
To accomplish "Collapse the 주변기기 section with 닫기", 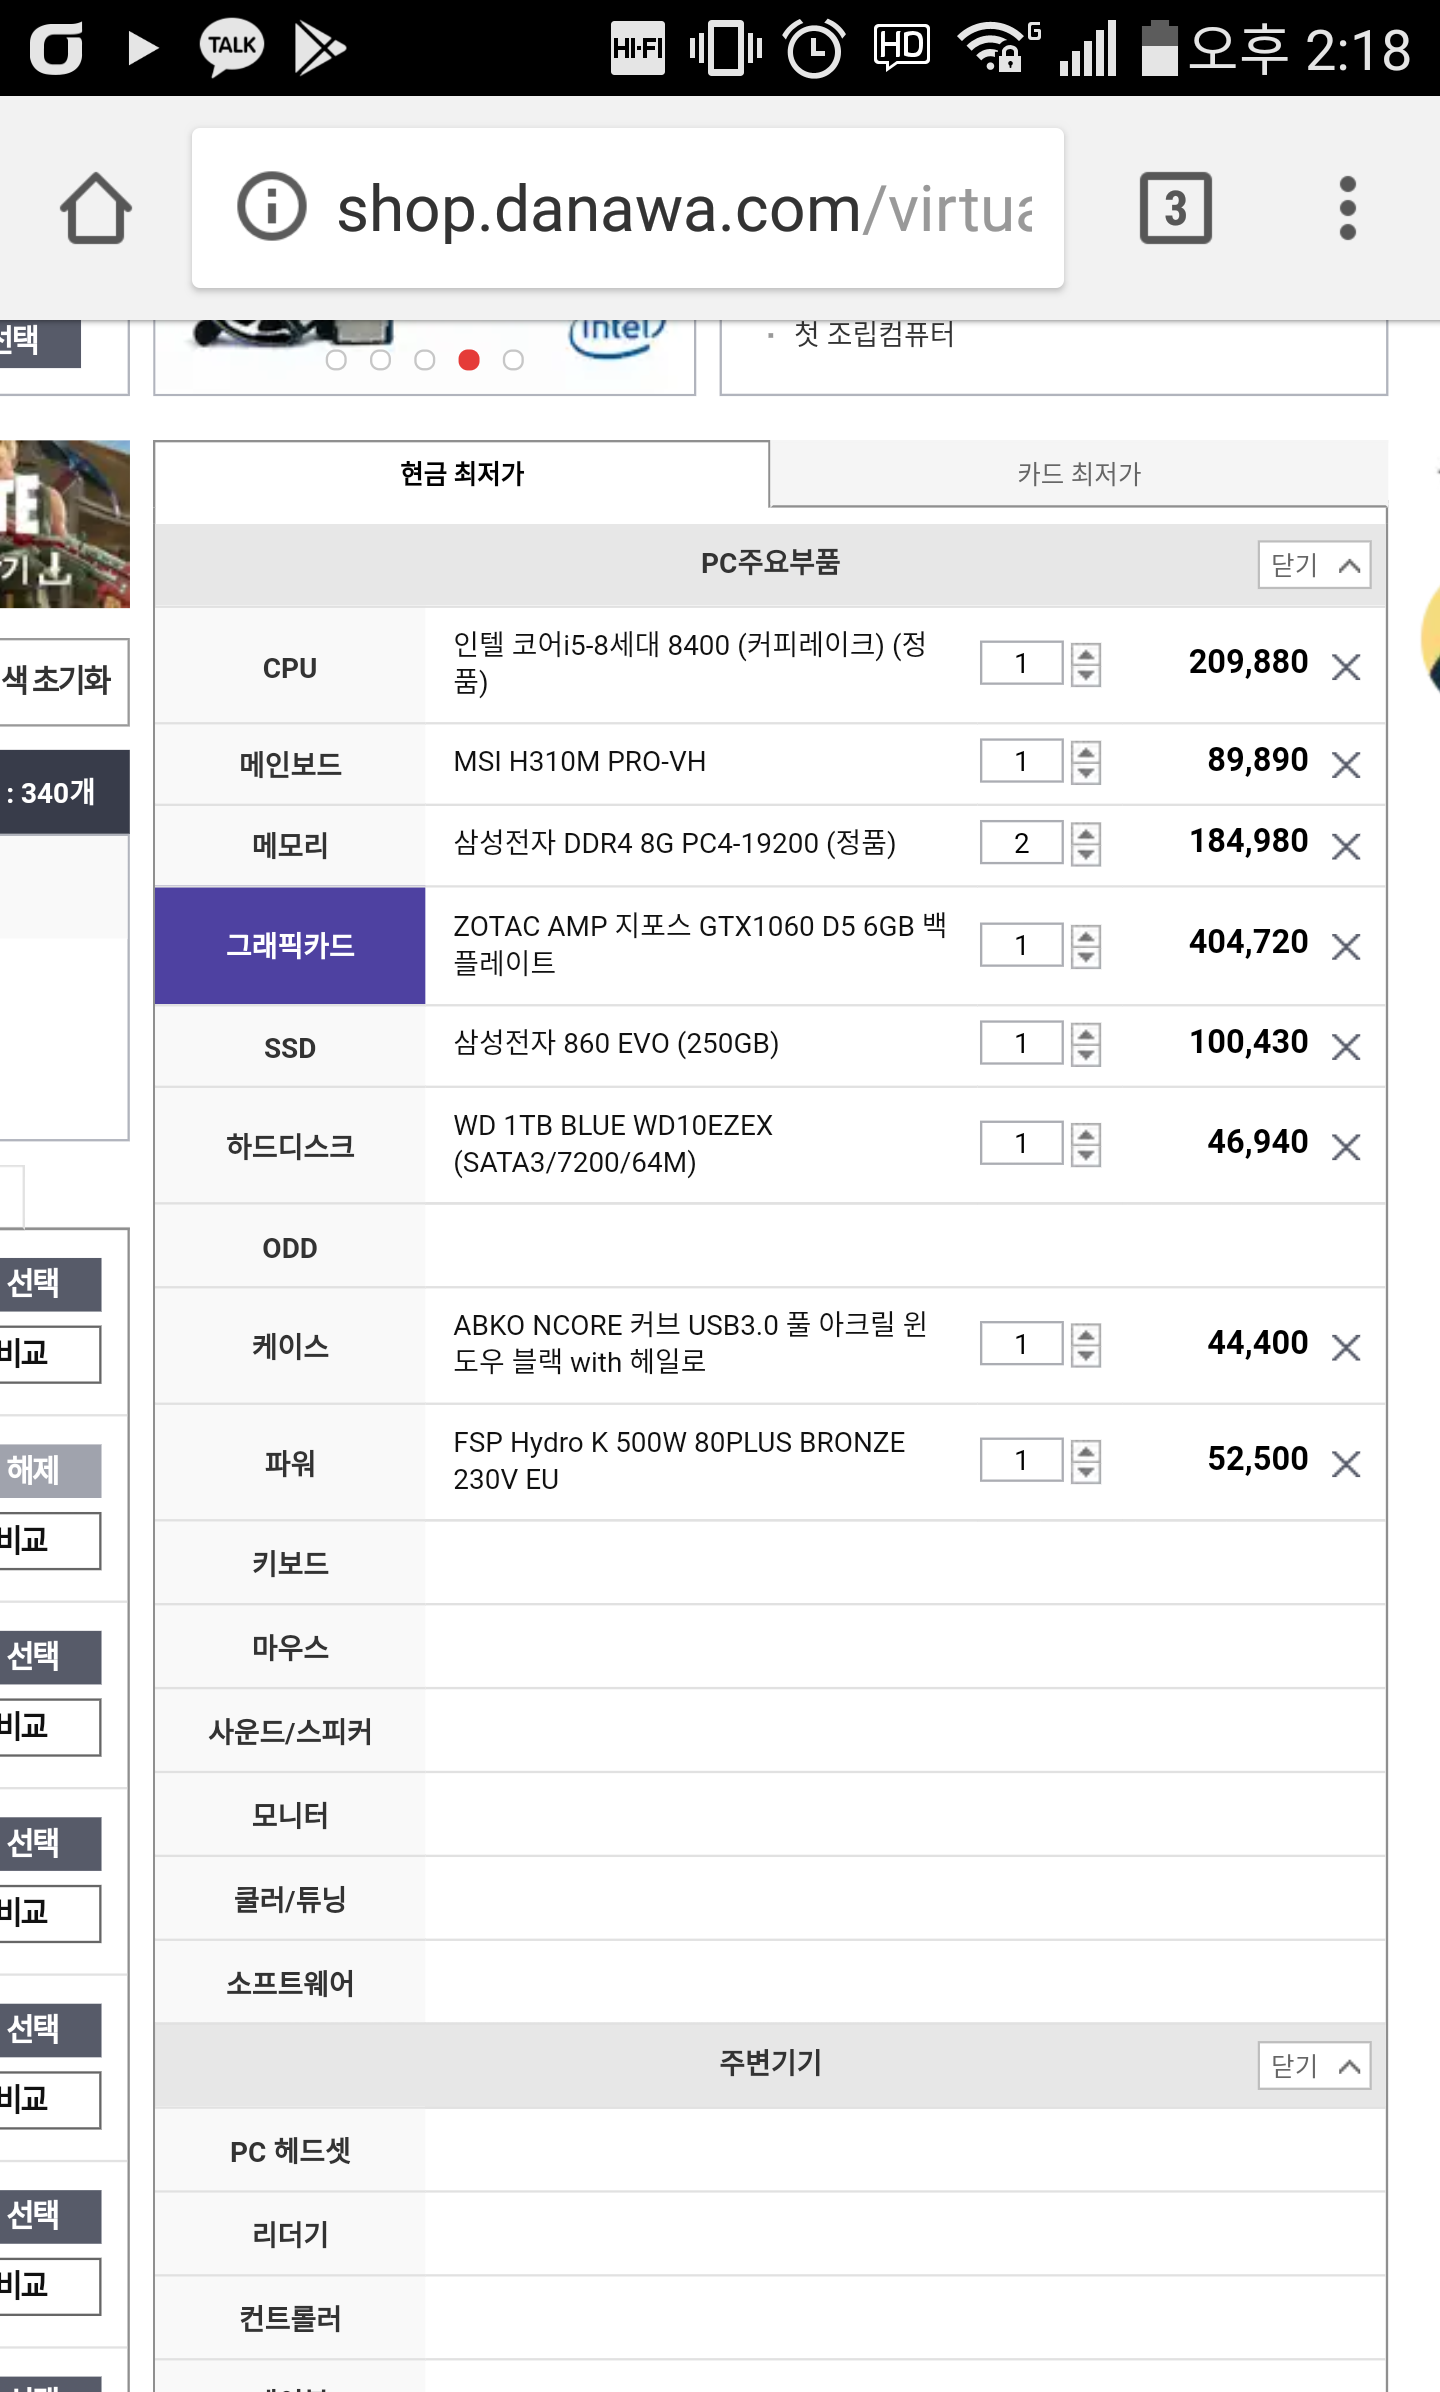I will point(1314,2065).
